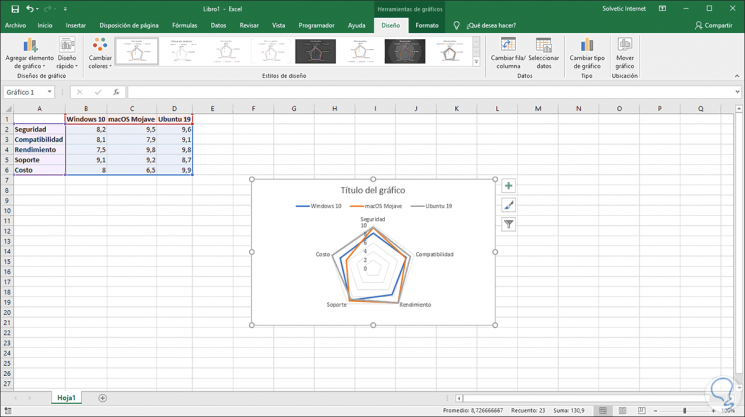Select the Hoja1 sheet tab

coord(67,398)
